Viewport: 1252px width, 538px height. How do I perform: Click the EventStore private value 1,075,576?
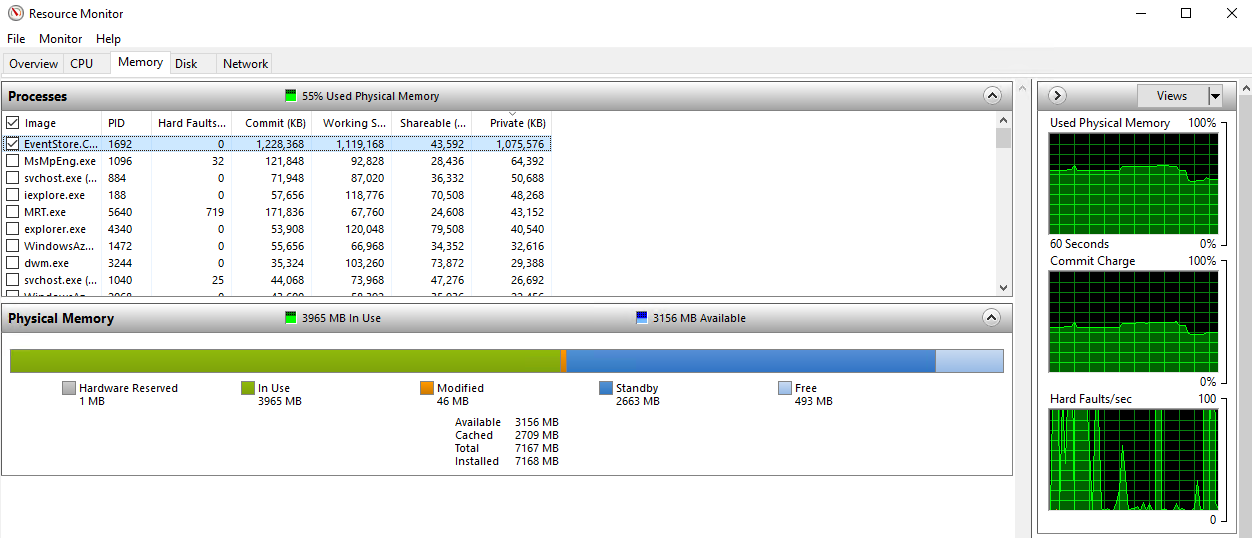coord(521,144)
